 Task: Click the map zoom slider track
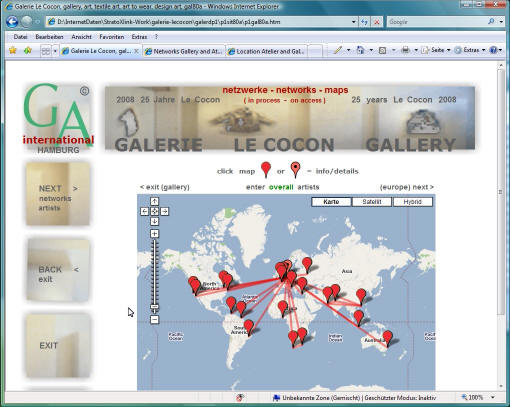154,273
